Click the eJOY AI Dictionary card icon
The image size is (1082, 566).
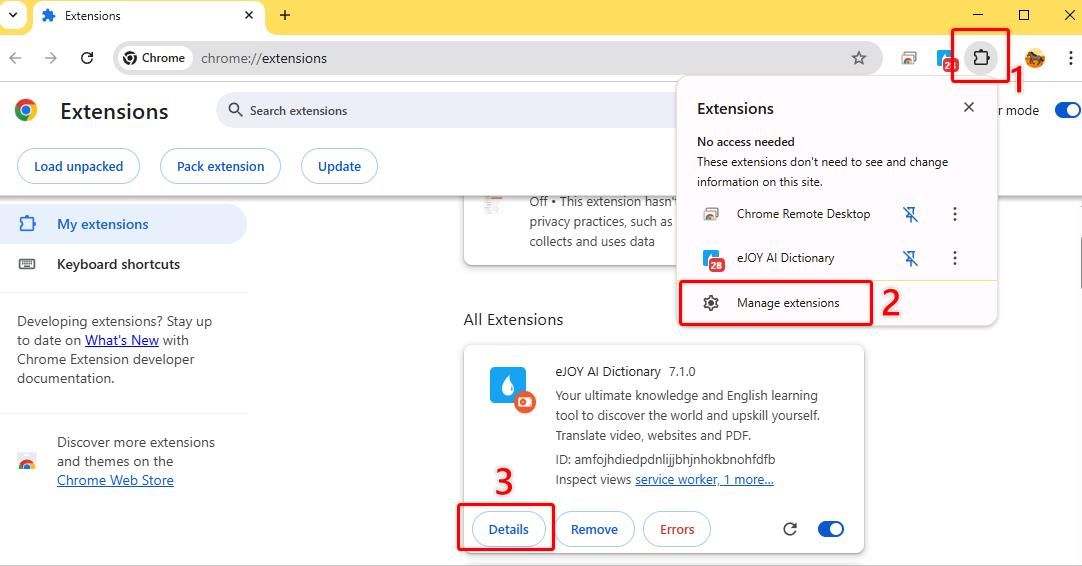(512, 389)
